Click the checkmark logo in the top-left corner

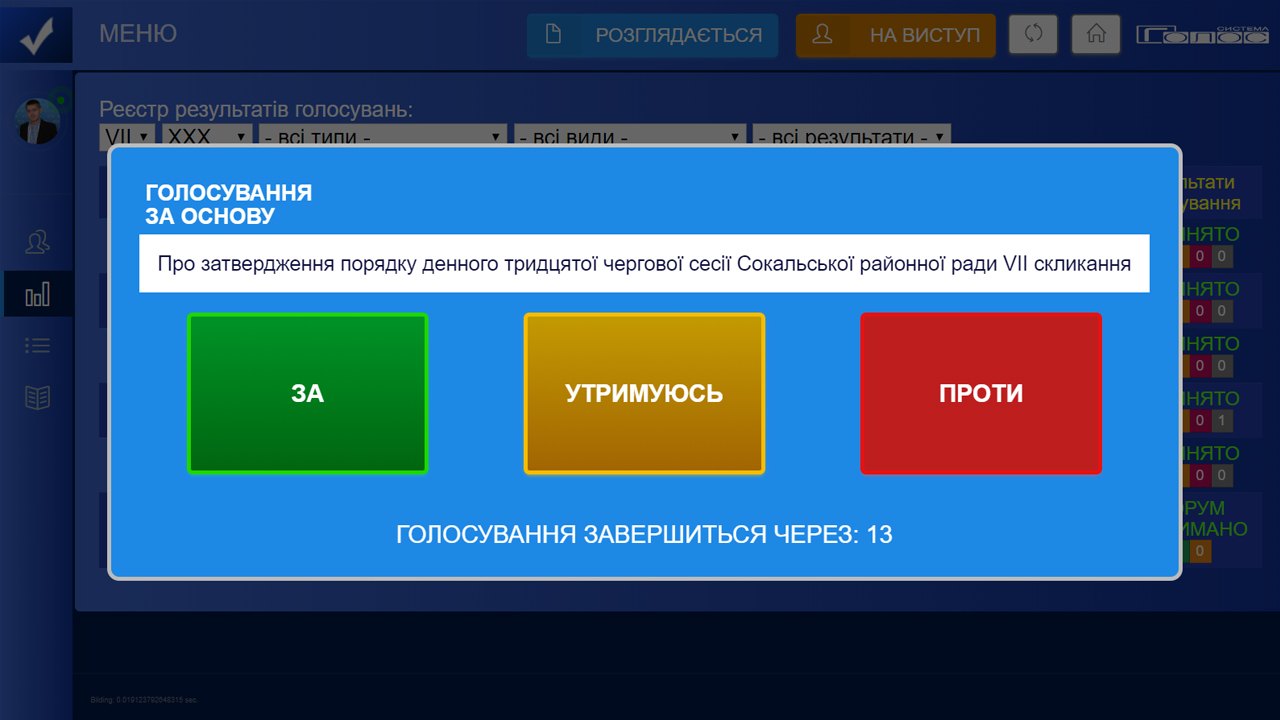[36, 34]
